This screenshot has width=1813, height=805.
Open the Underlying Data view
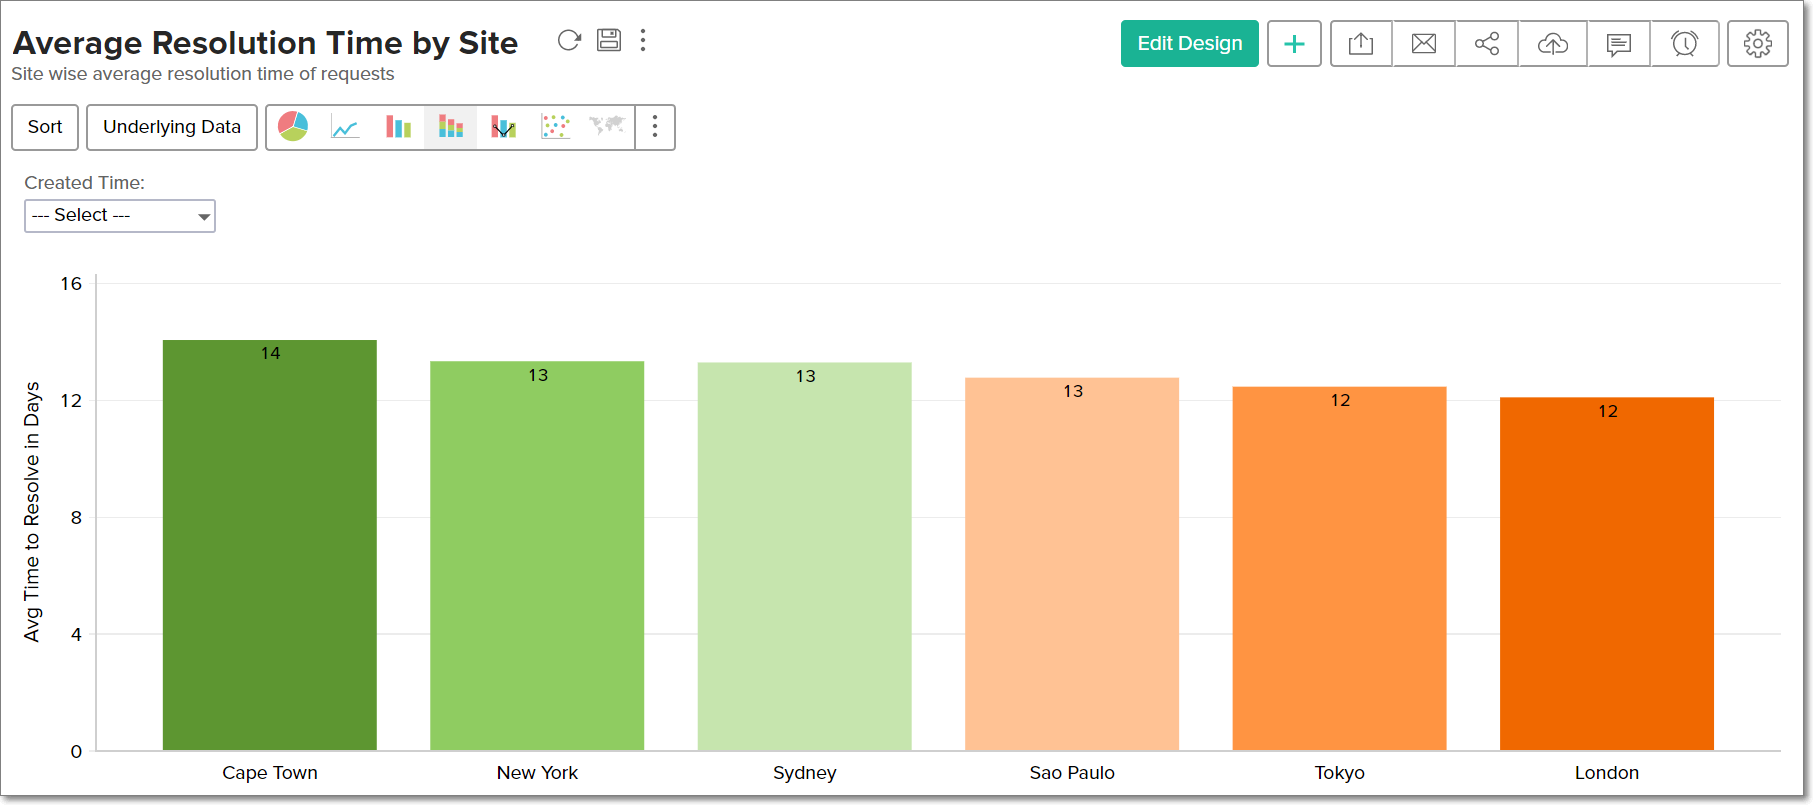pyautogui.click(x=172, y=127)
